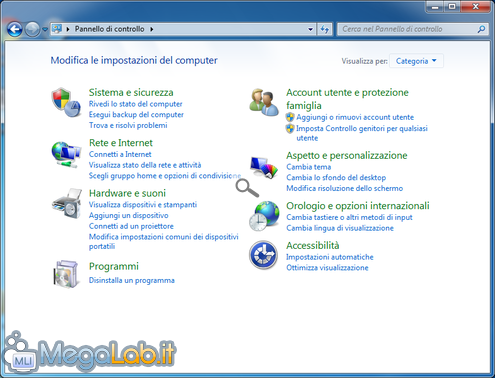Click the Programmi software box icon

click(x=66, y=274)
